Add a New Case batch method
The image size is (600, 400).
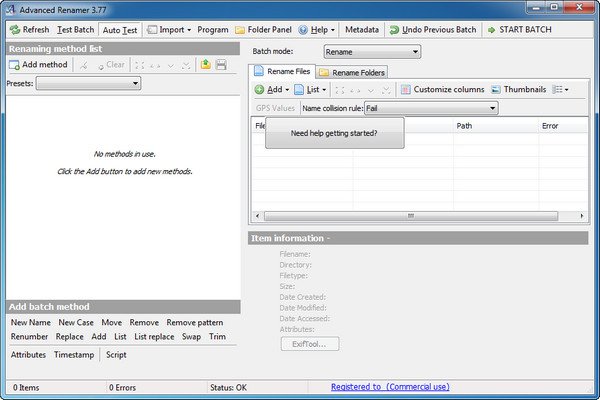click(76, 323)
